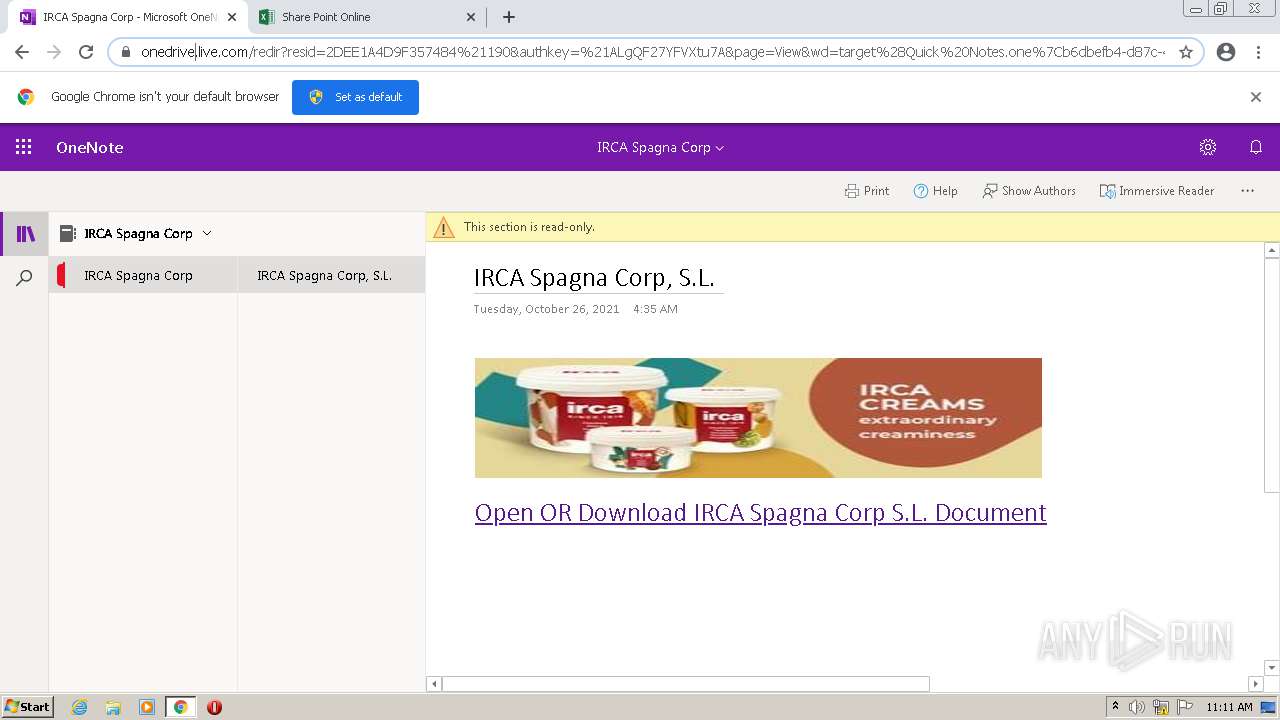Open the Windows Start menu
1280x720 pixels.
[x=28, y=707]
